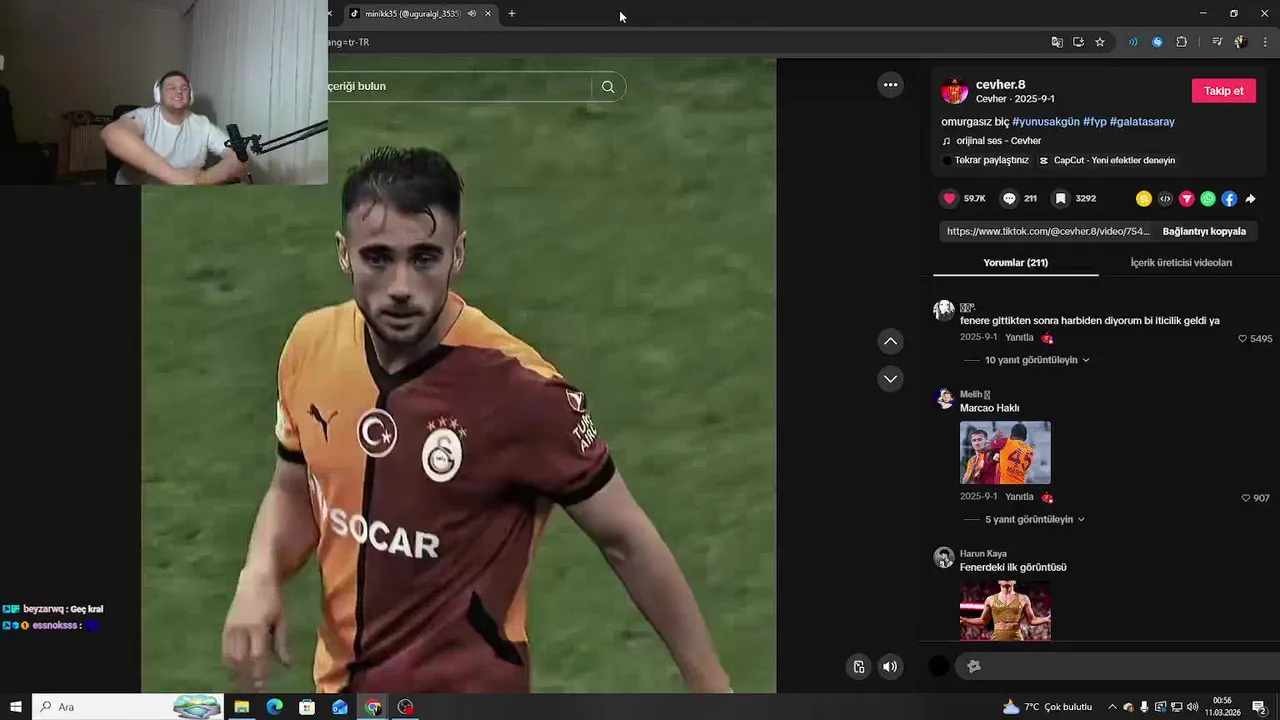Mute tab via speaker icon on tab
Screen dimensions: 1280x720
(472, 14)
